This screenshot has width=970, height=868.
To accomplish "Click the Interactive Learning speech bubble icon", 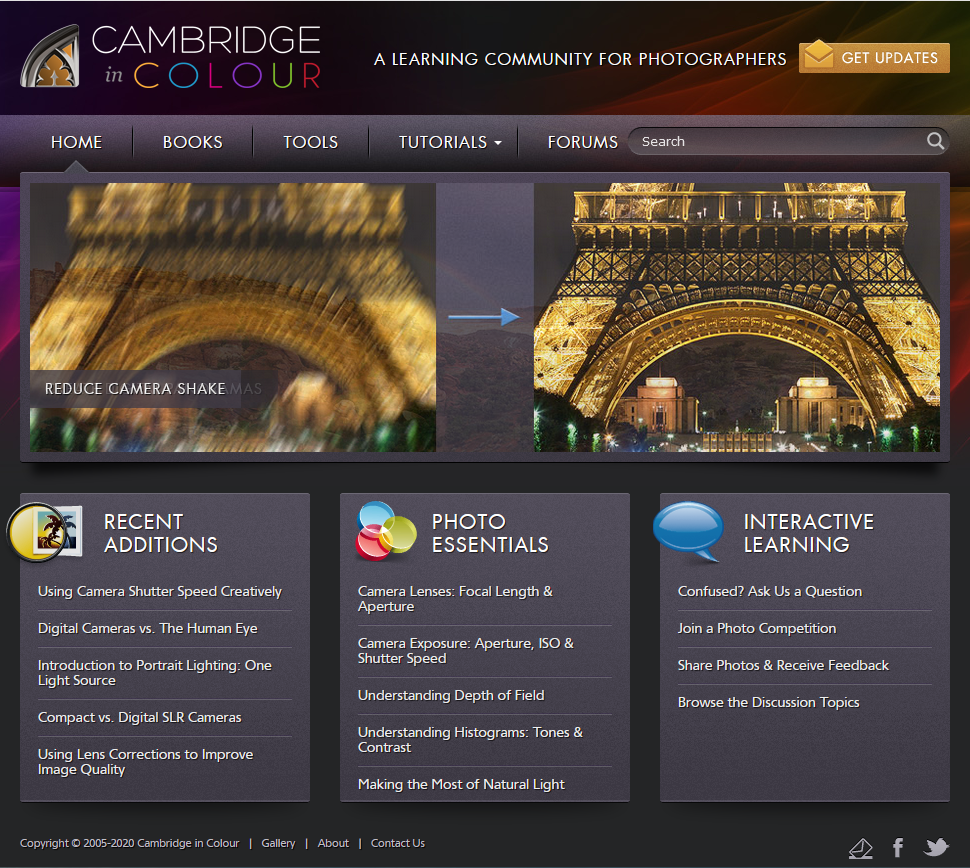I will pyautogui.click(x=688, y=531).
